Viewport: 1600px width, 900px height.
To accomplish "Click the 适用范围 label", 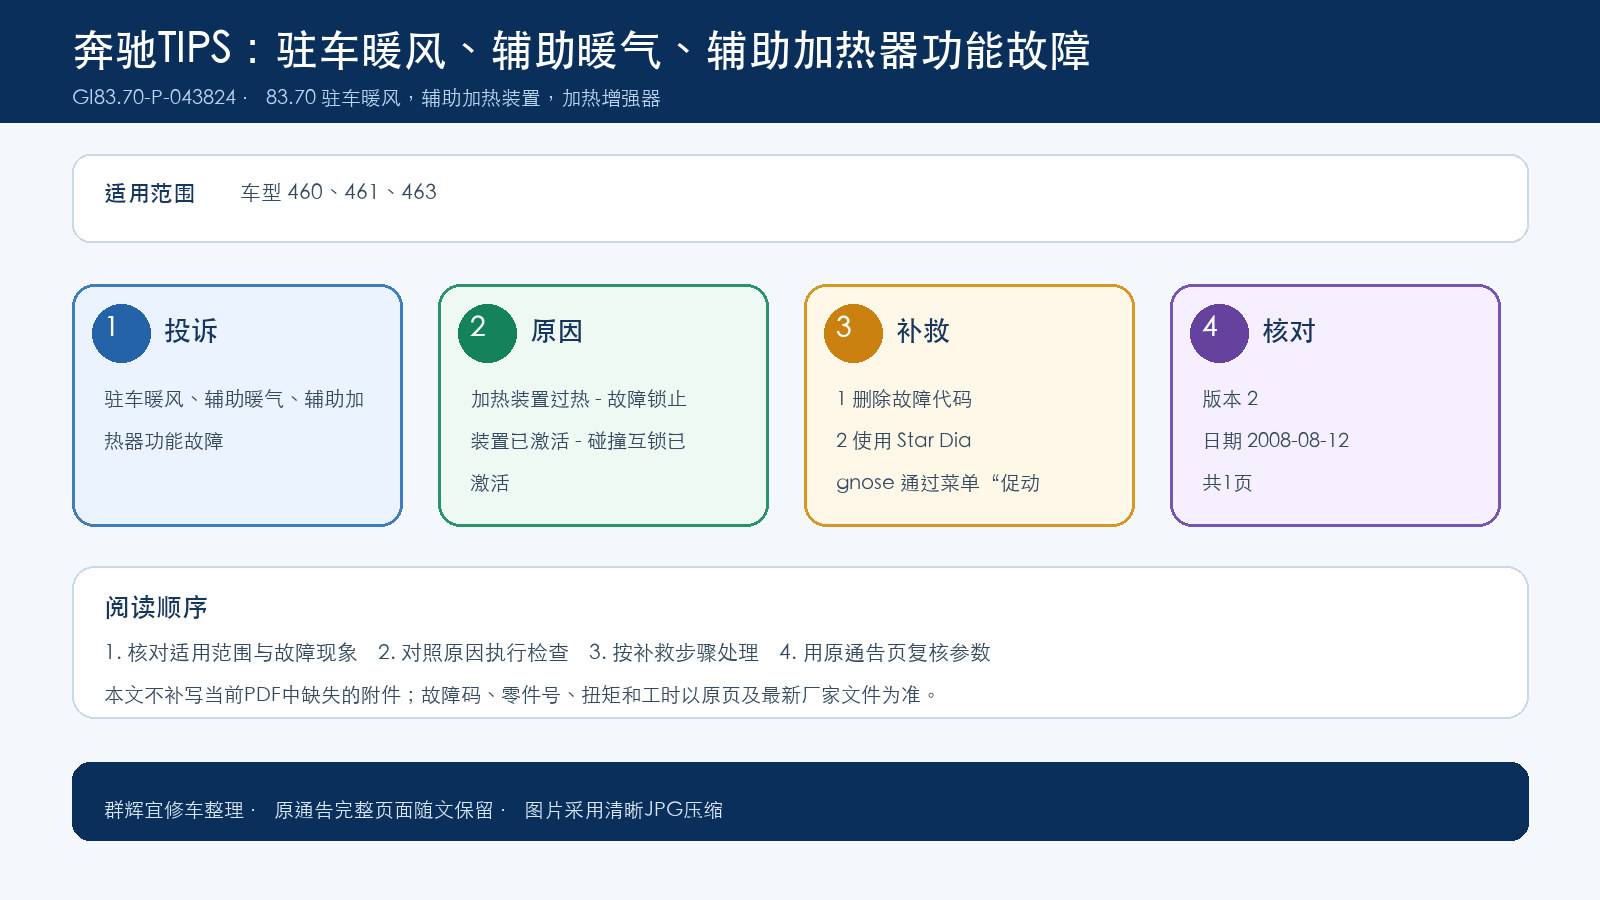I will [150, 193].
